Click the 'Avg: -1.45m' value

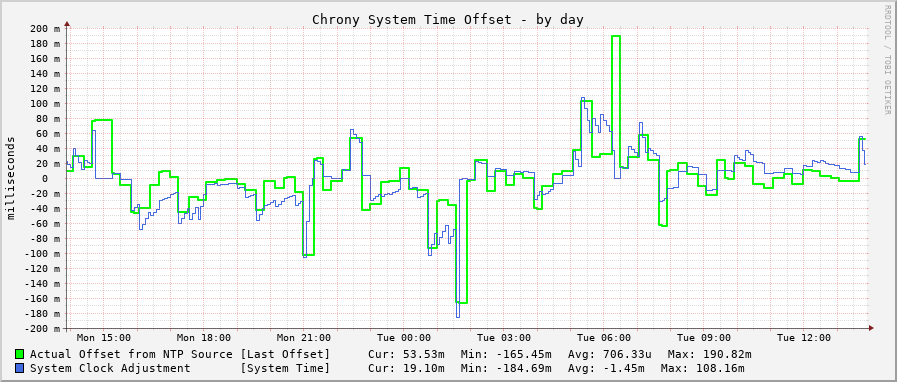tap(607, 368)
